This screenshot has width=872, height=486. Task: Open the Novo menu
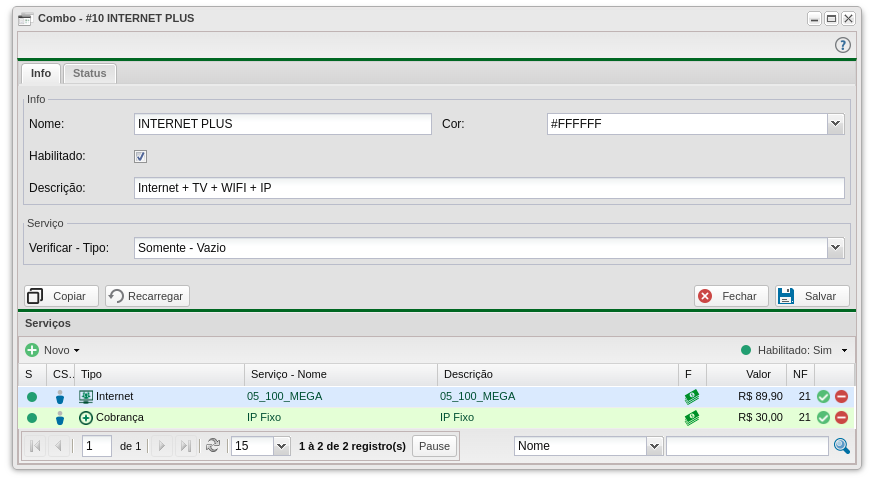53,350
